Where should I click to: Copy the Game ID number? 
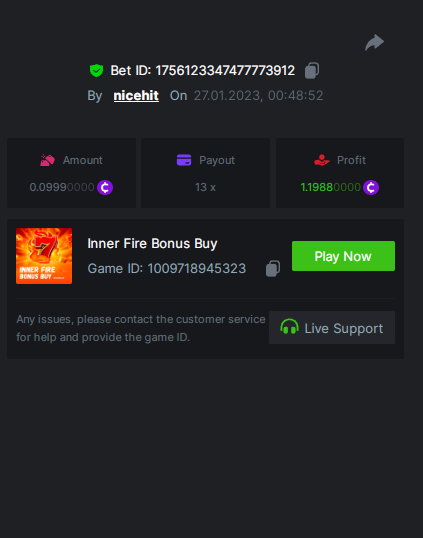[273, 268]
